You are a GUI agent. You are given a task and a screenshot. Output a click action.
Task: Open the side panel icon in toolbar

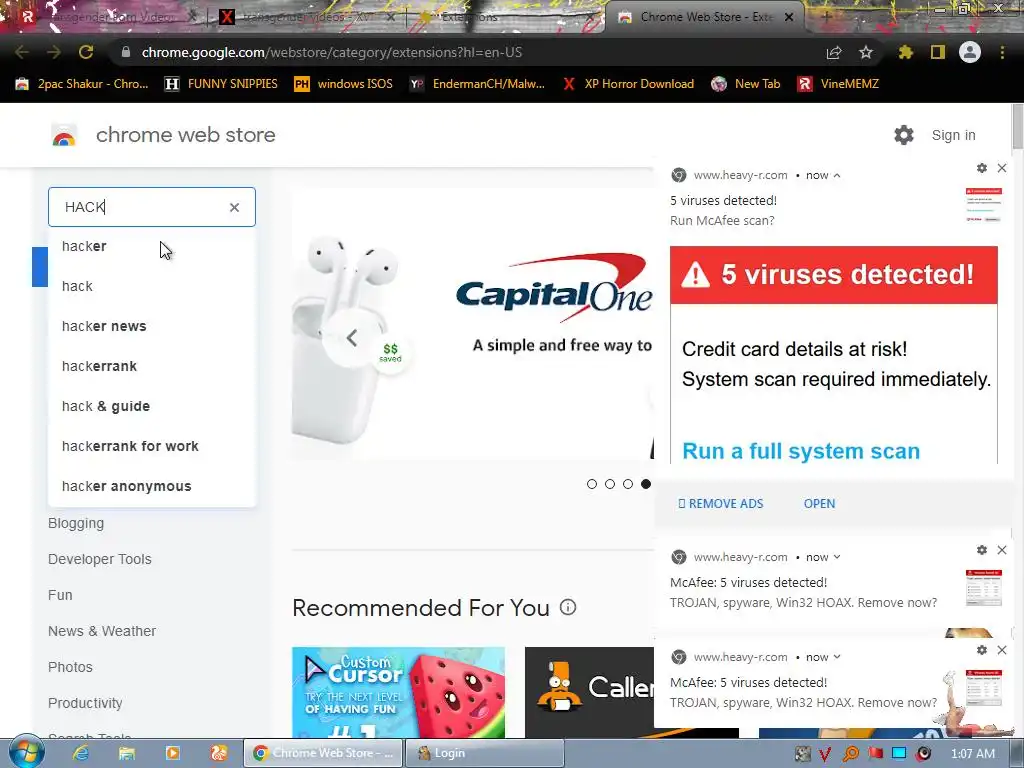tap(938, 52)
